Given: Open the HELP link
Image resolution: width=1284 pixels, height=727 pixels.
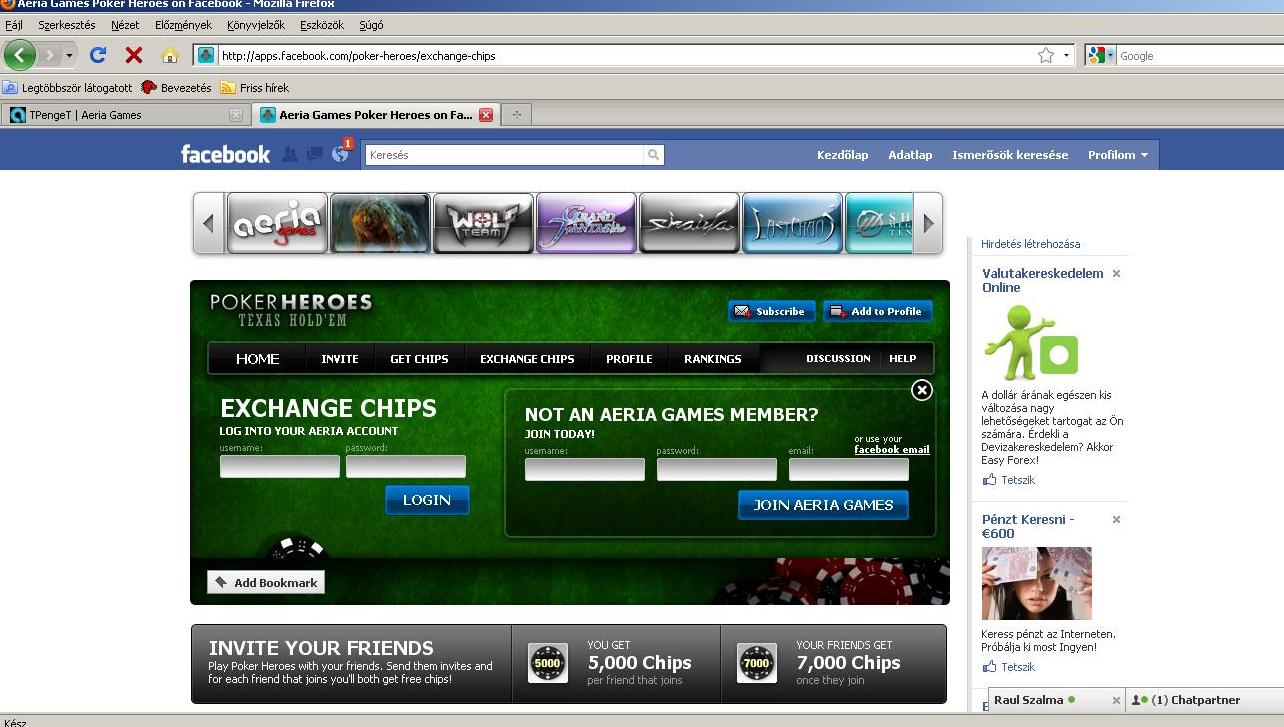Looking at the screenshot, I should (903, 358).
